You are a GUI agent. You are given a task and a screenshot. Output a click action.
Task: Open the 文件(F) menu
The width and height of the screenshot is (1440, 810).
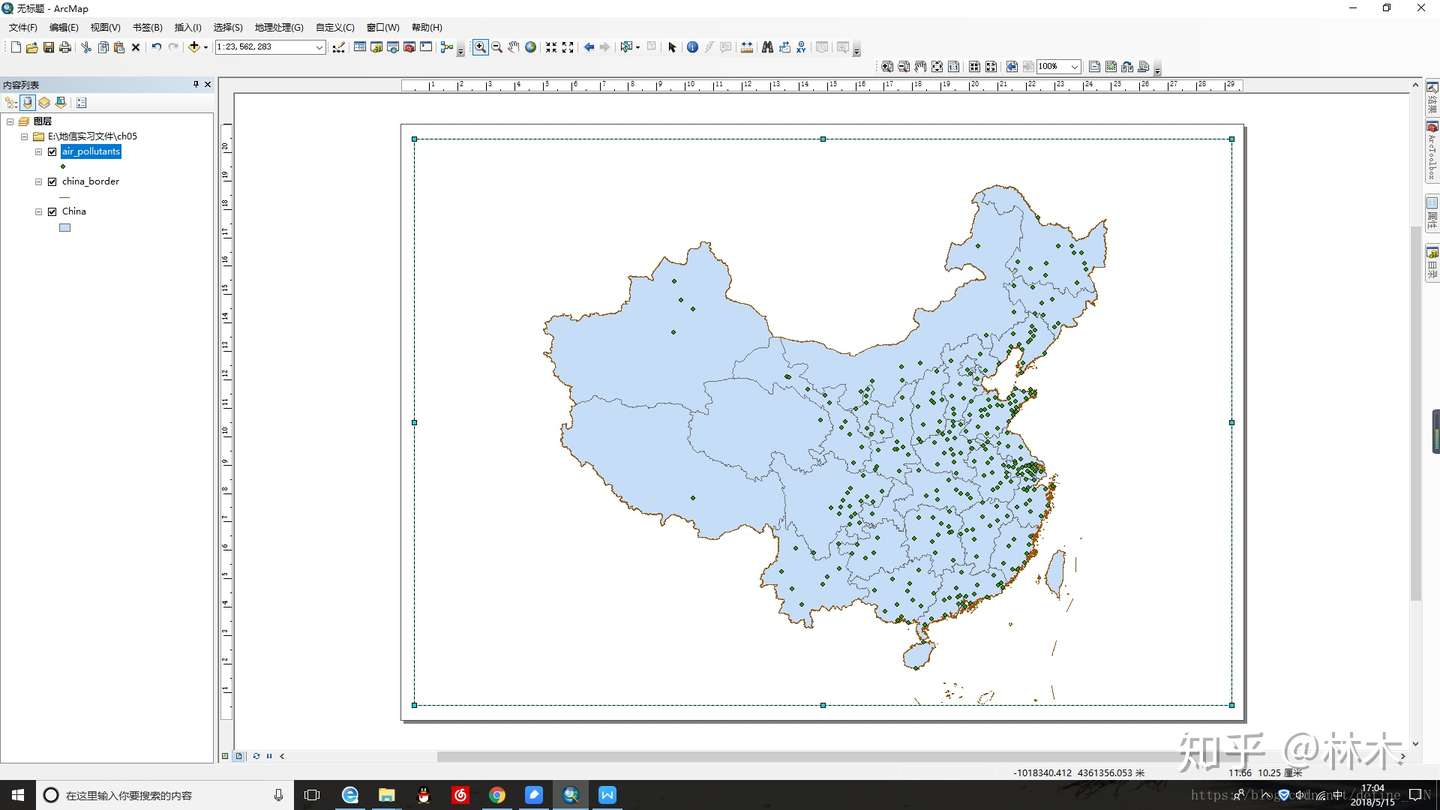23,28
